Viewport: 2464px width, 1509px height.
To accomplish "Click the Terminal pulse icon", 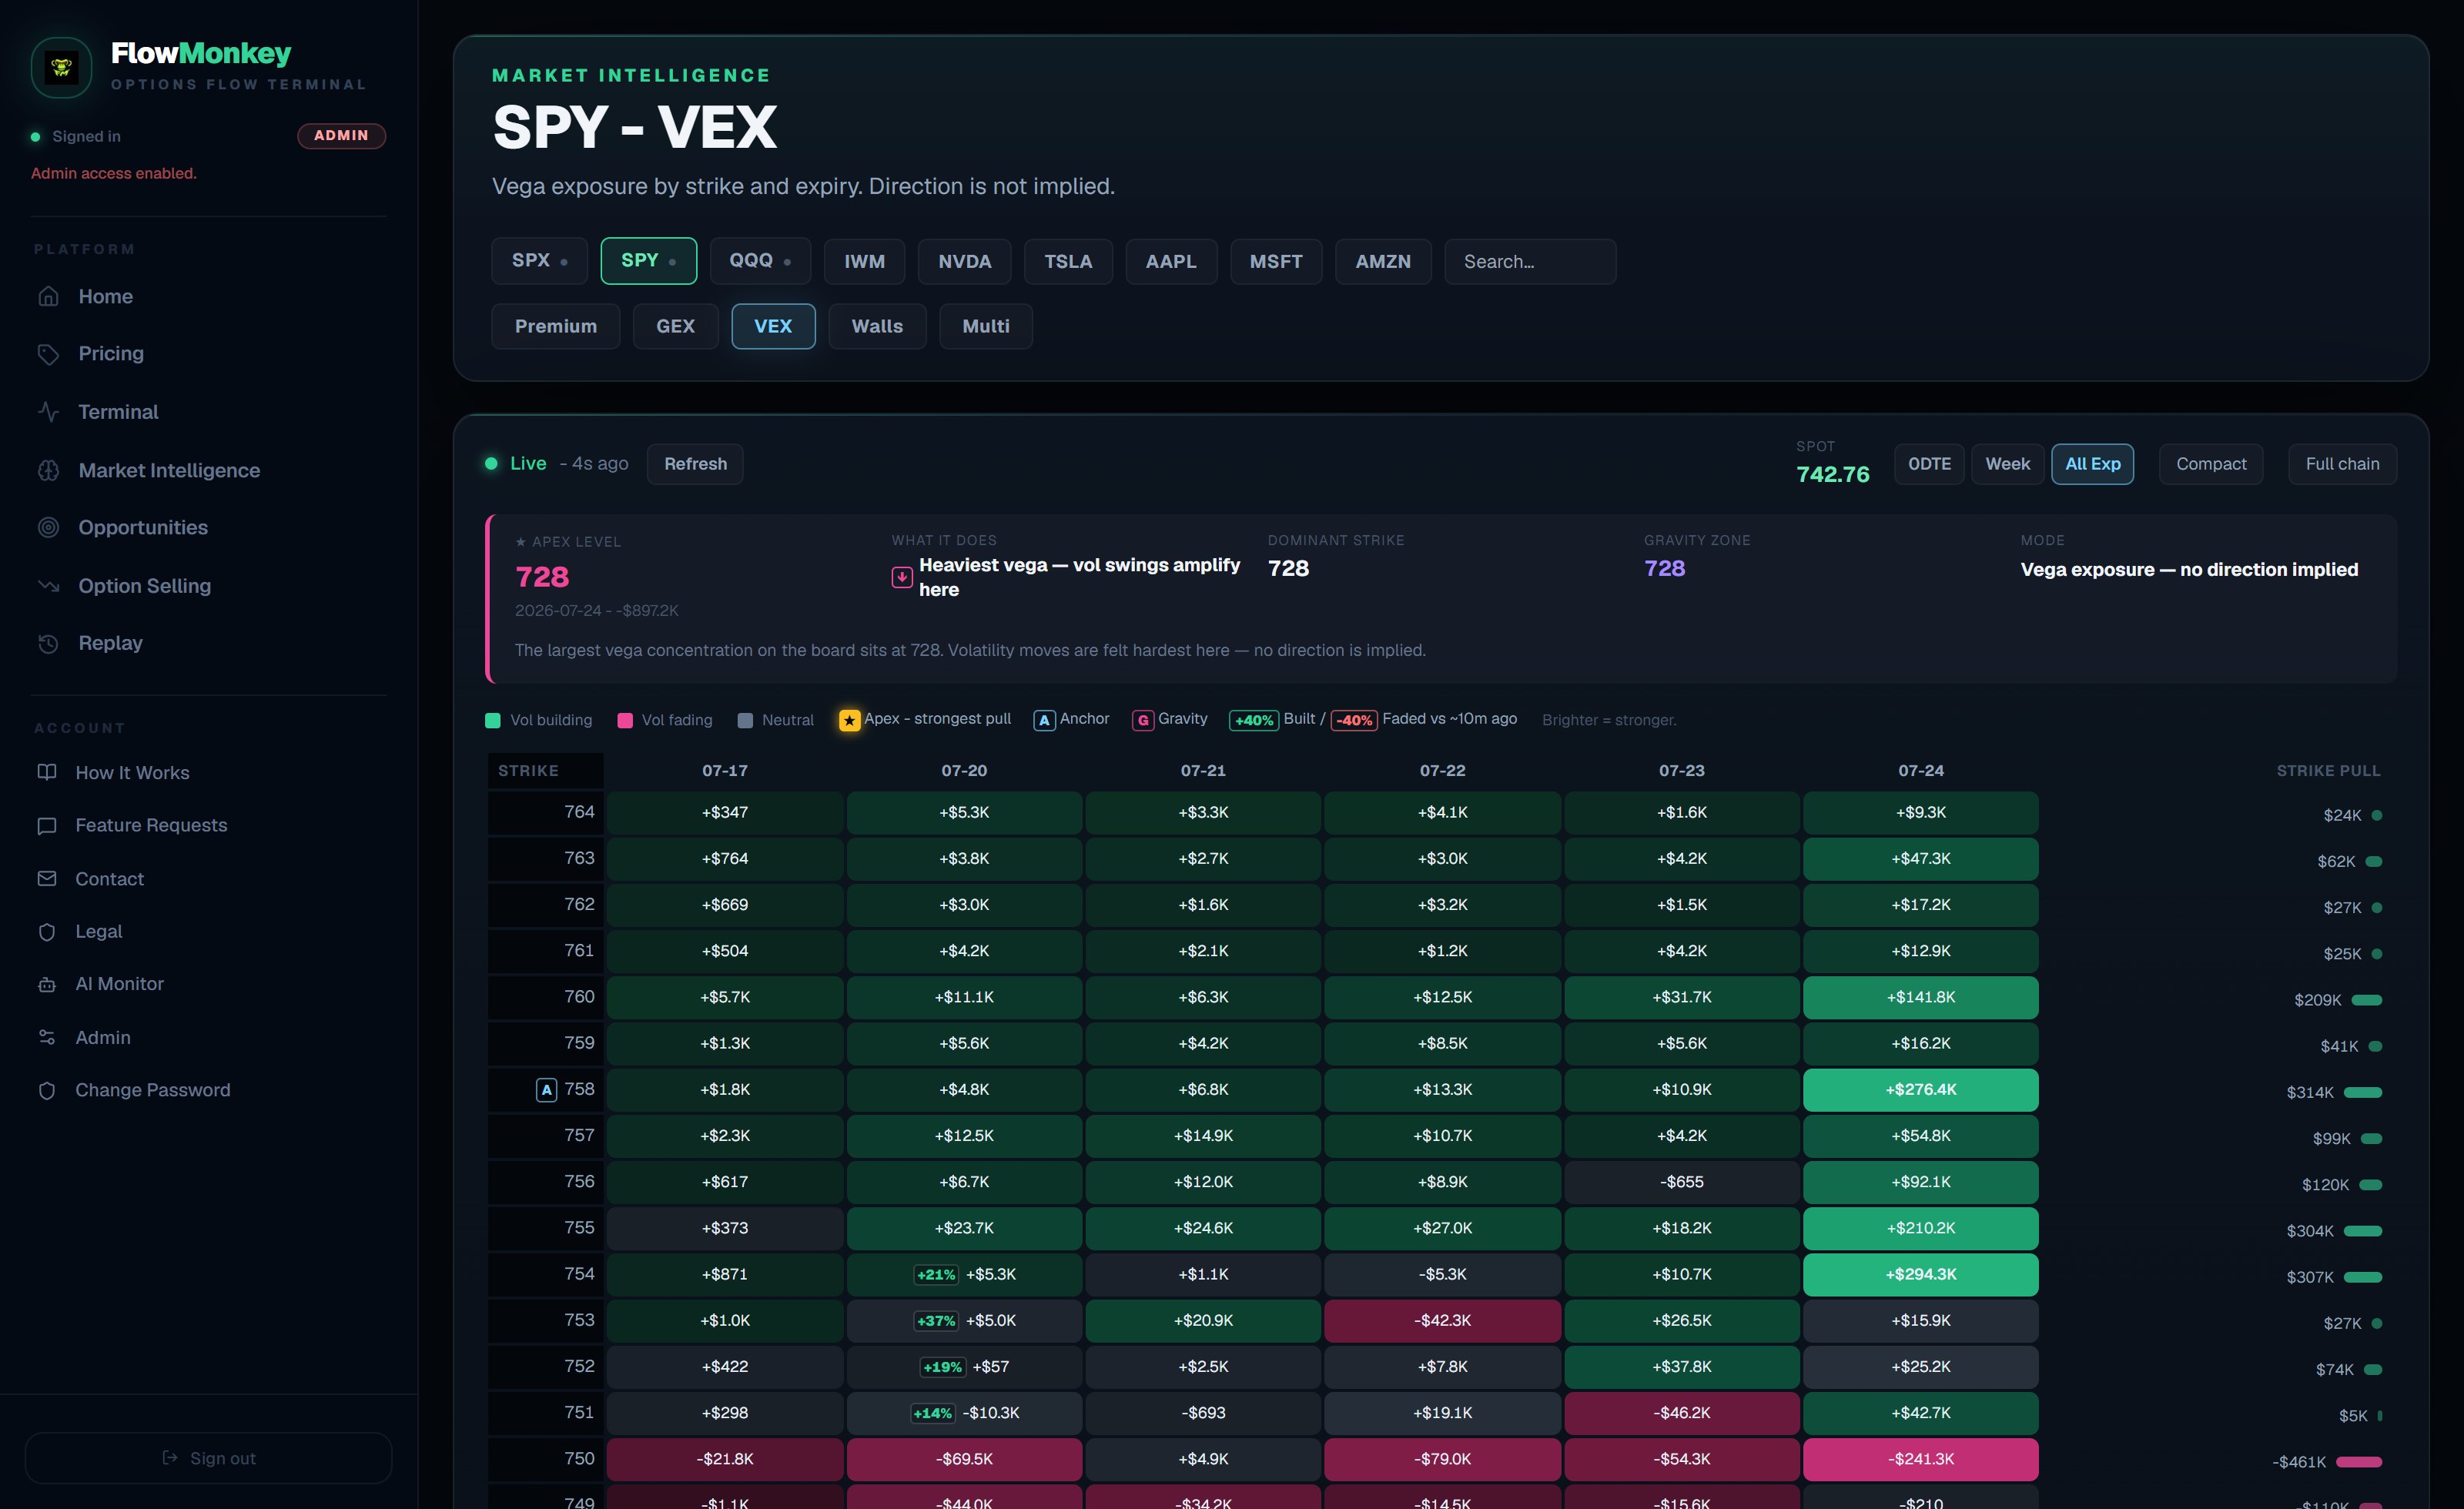I will (48, 412).
